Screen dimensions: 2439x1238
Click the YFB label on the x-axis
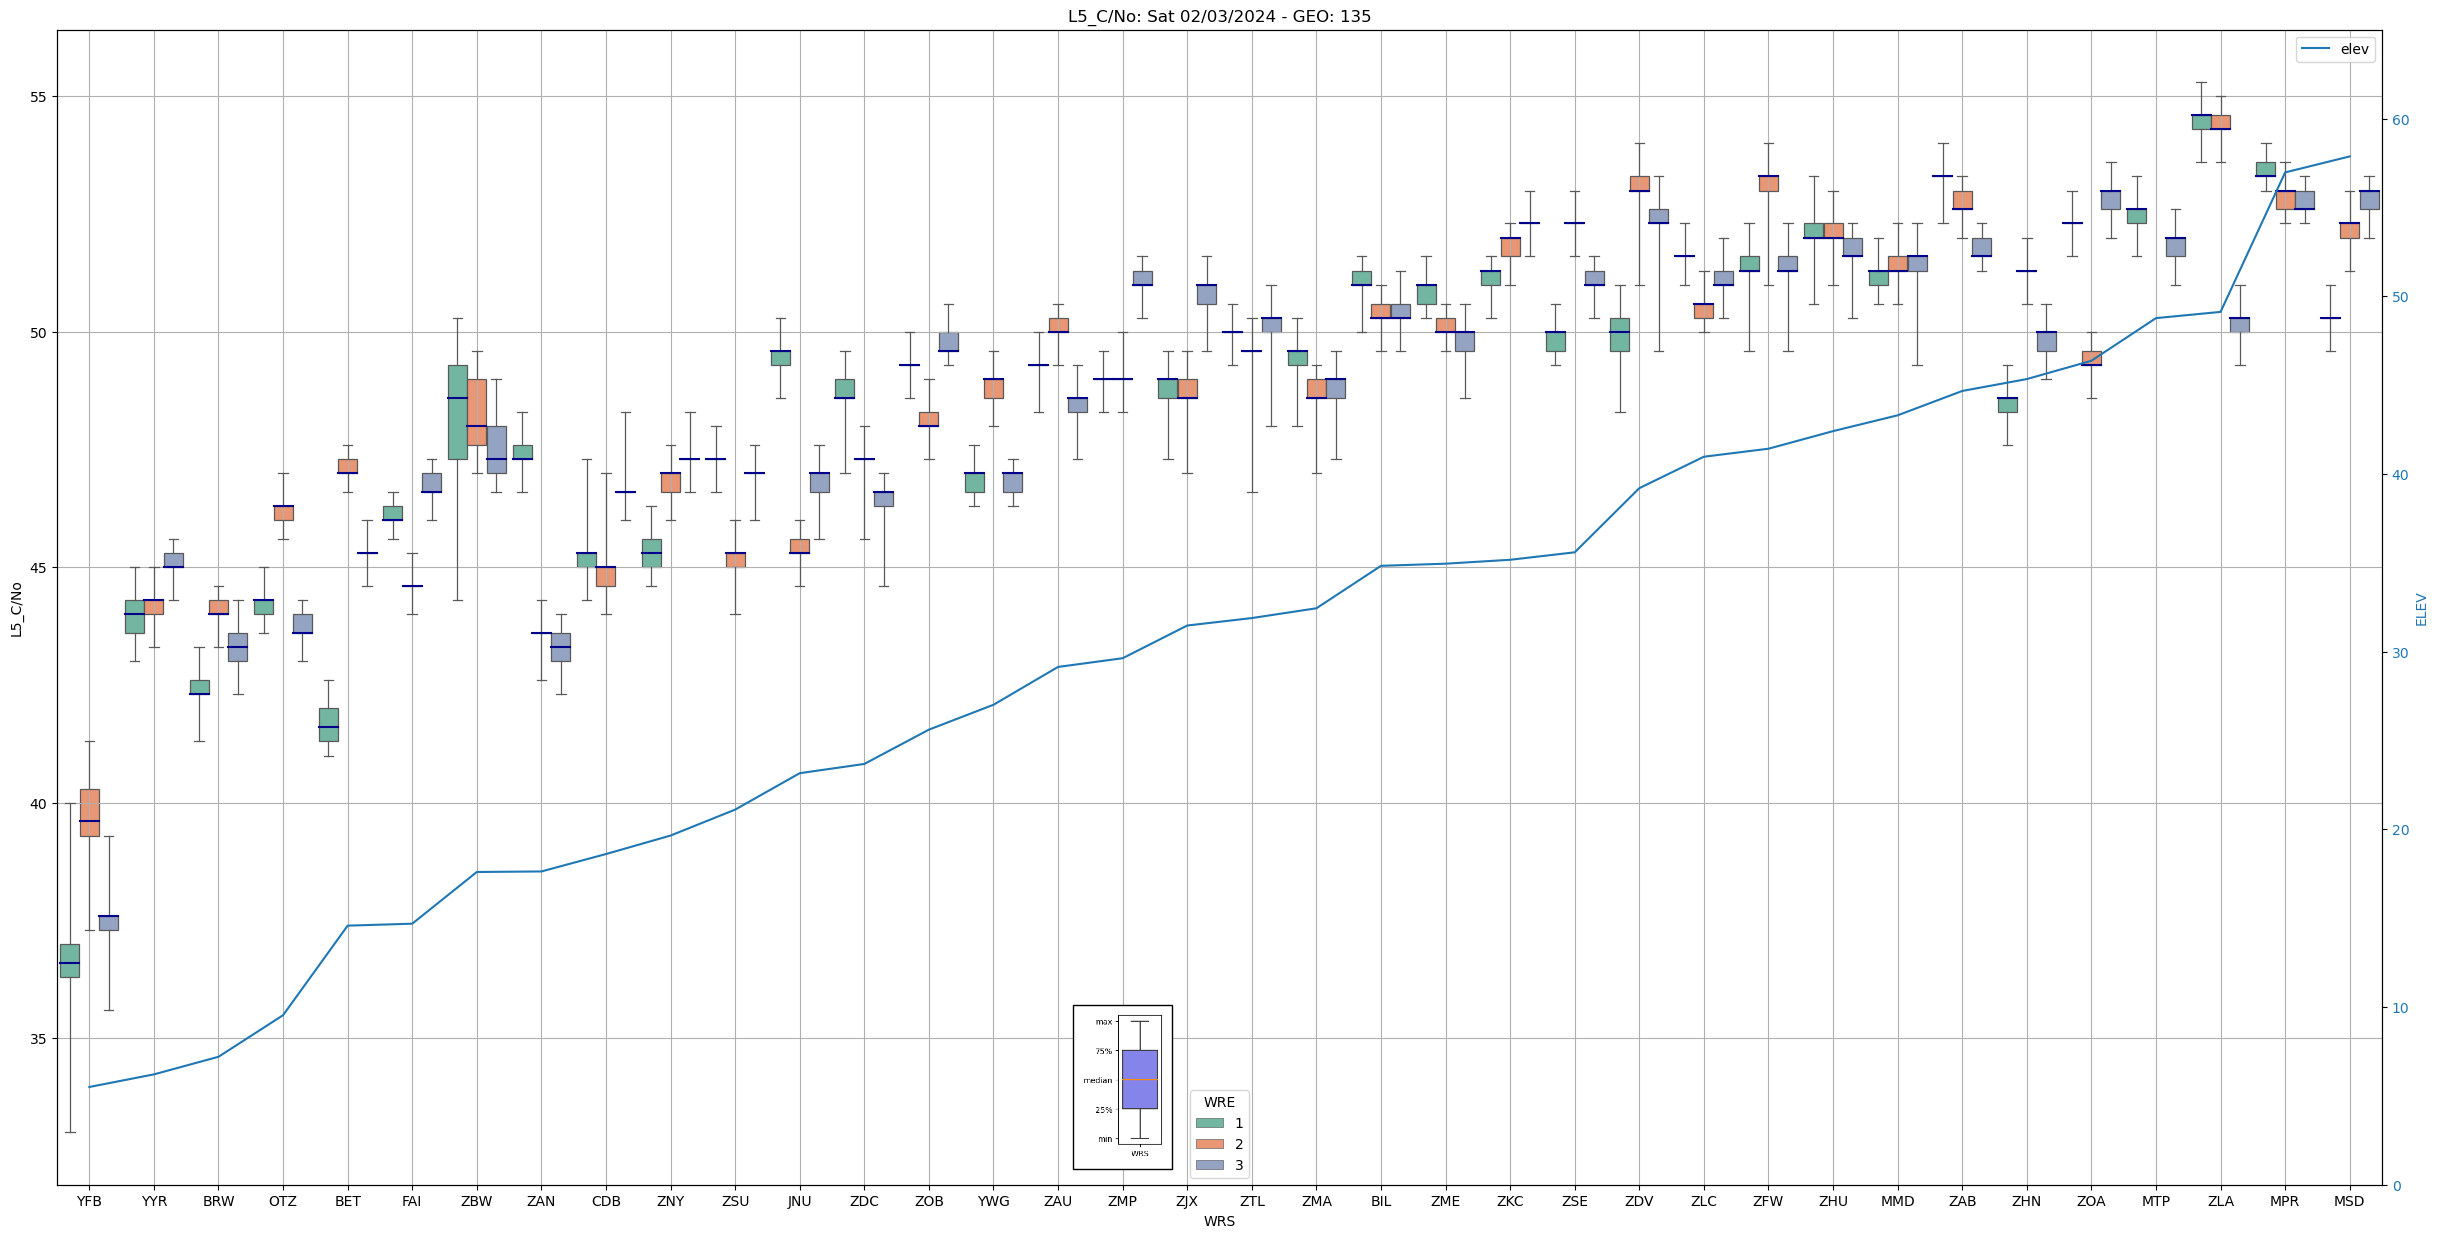coord(89,1201)
